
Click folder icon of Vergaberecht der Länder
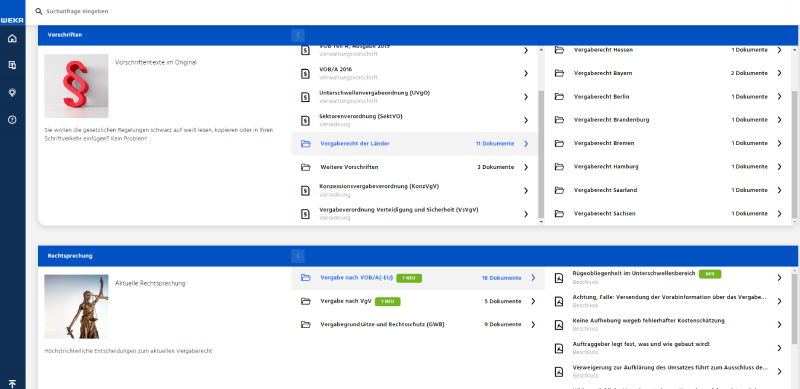pyautogui.click(x=306, y=144)
